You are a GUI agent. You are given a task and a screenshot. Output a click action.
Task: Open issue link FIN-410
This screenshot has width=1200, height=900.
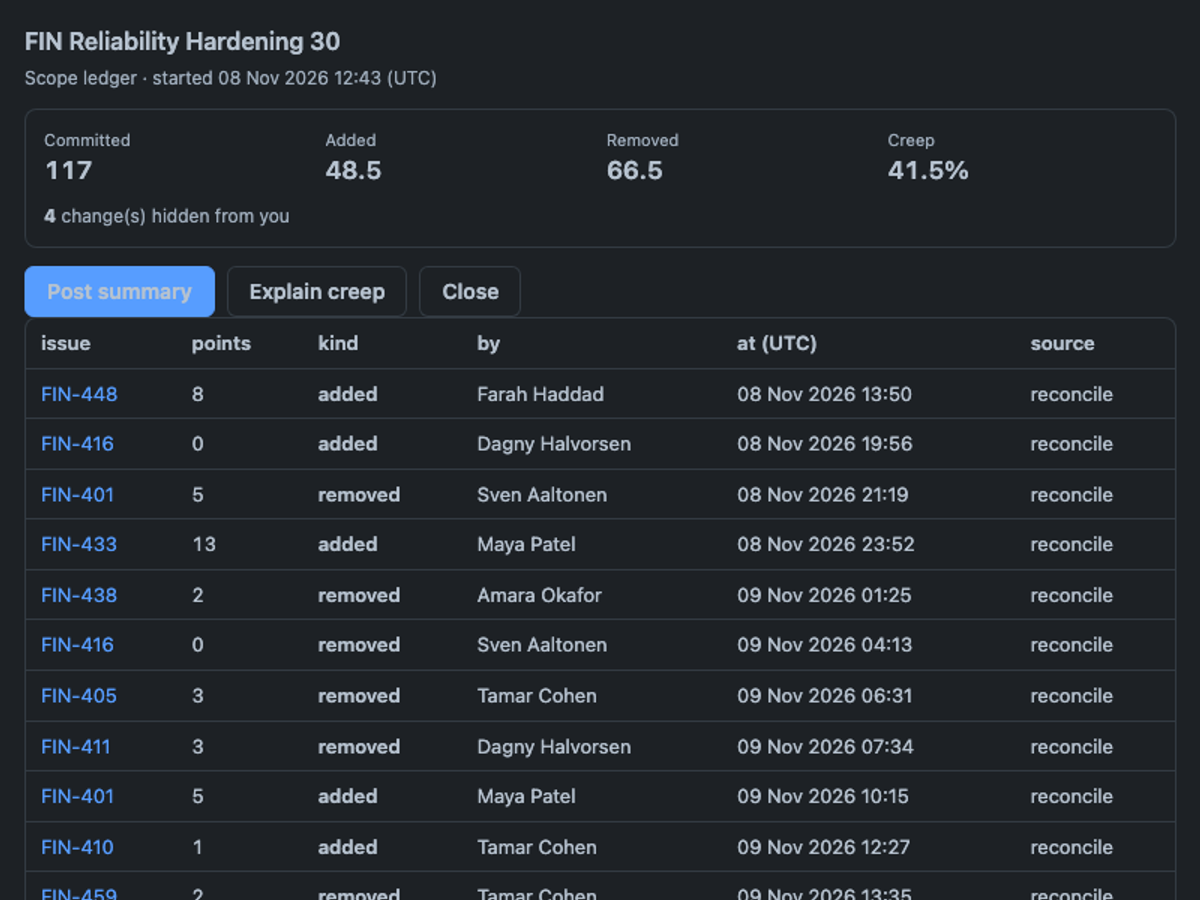tap(77, 847)
